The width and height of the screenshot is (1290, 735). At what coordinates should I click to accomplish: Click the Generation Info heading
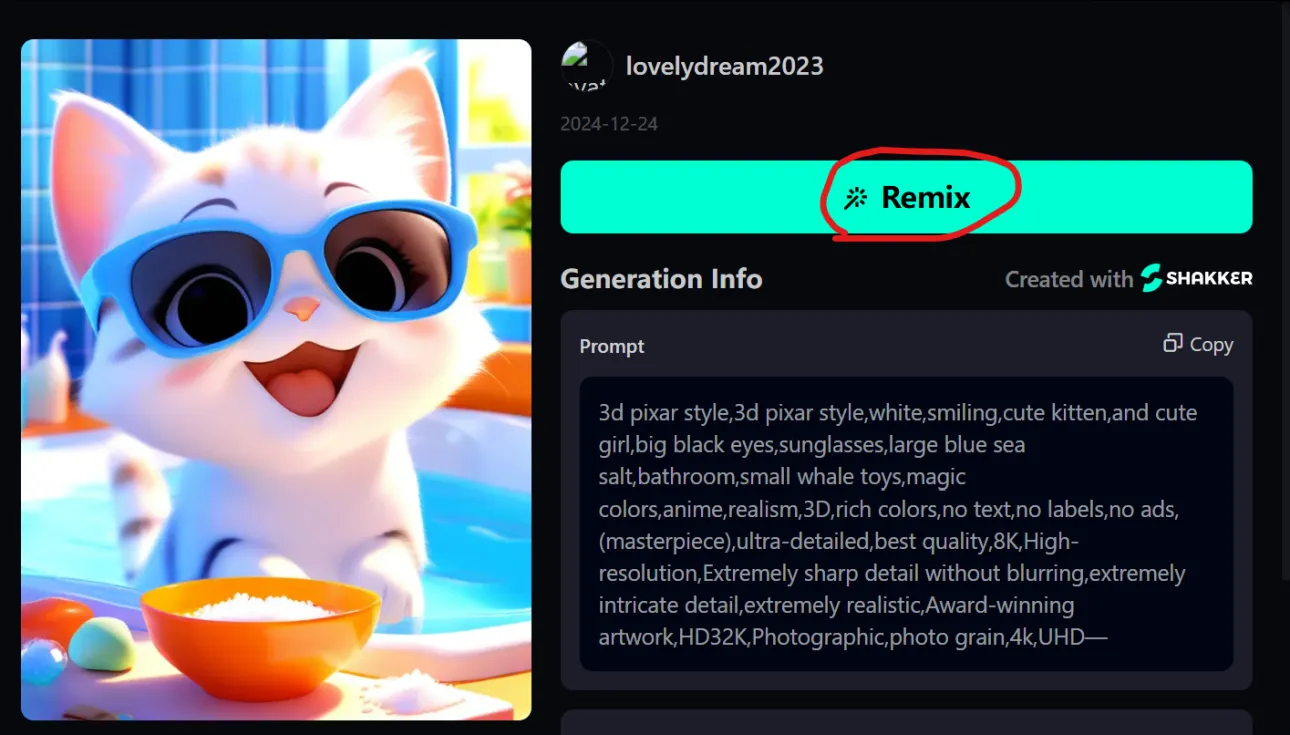coord(661,278)
